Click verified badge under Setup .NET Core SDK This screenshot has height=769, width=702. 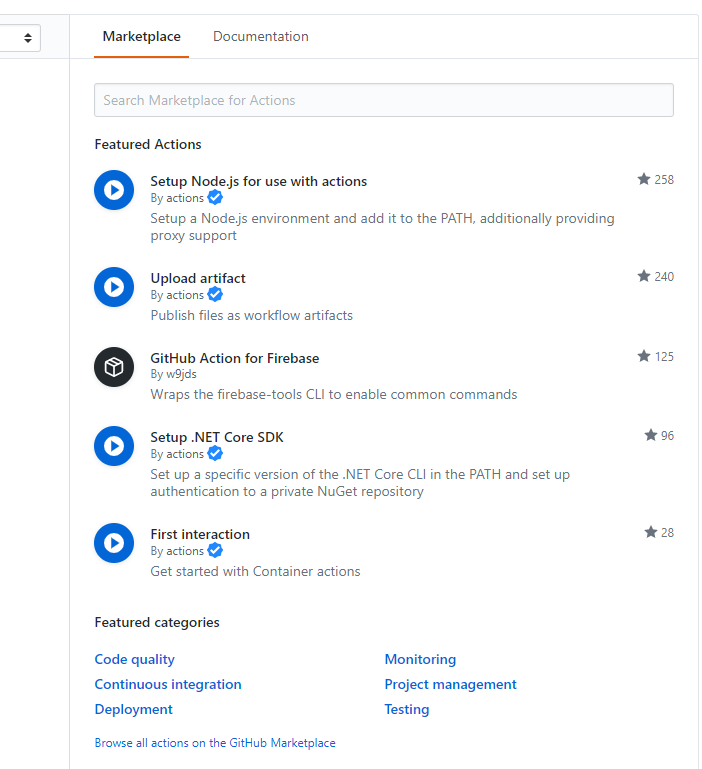click(x=215, y=454)
